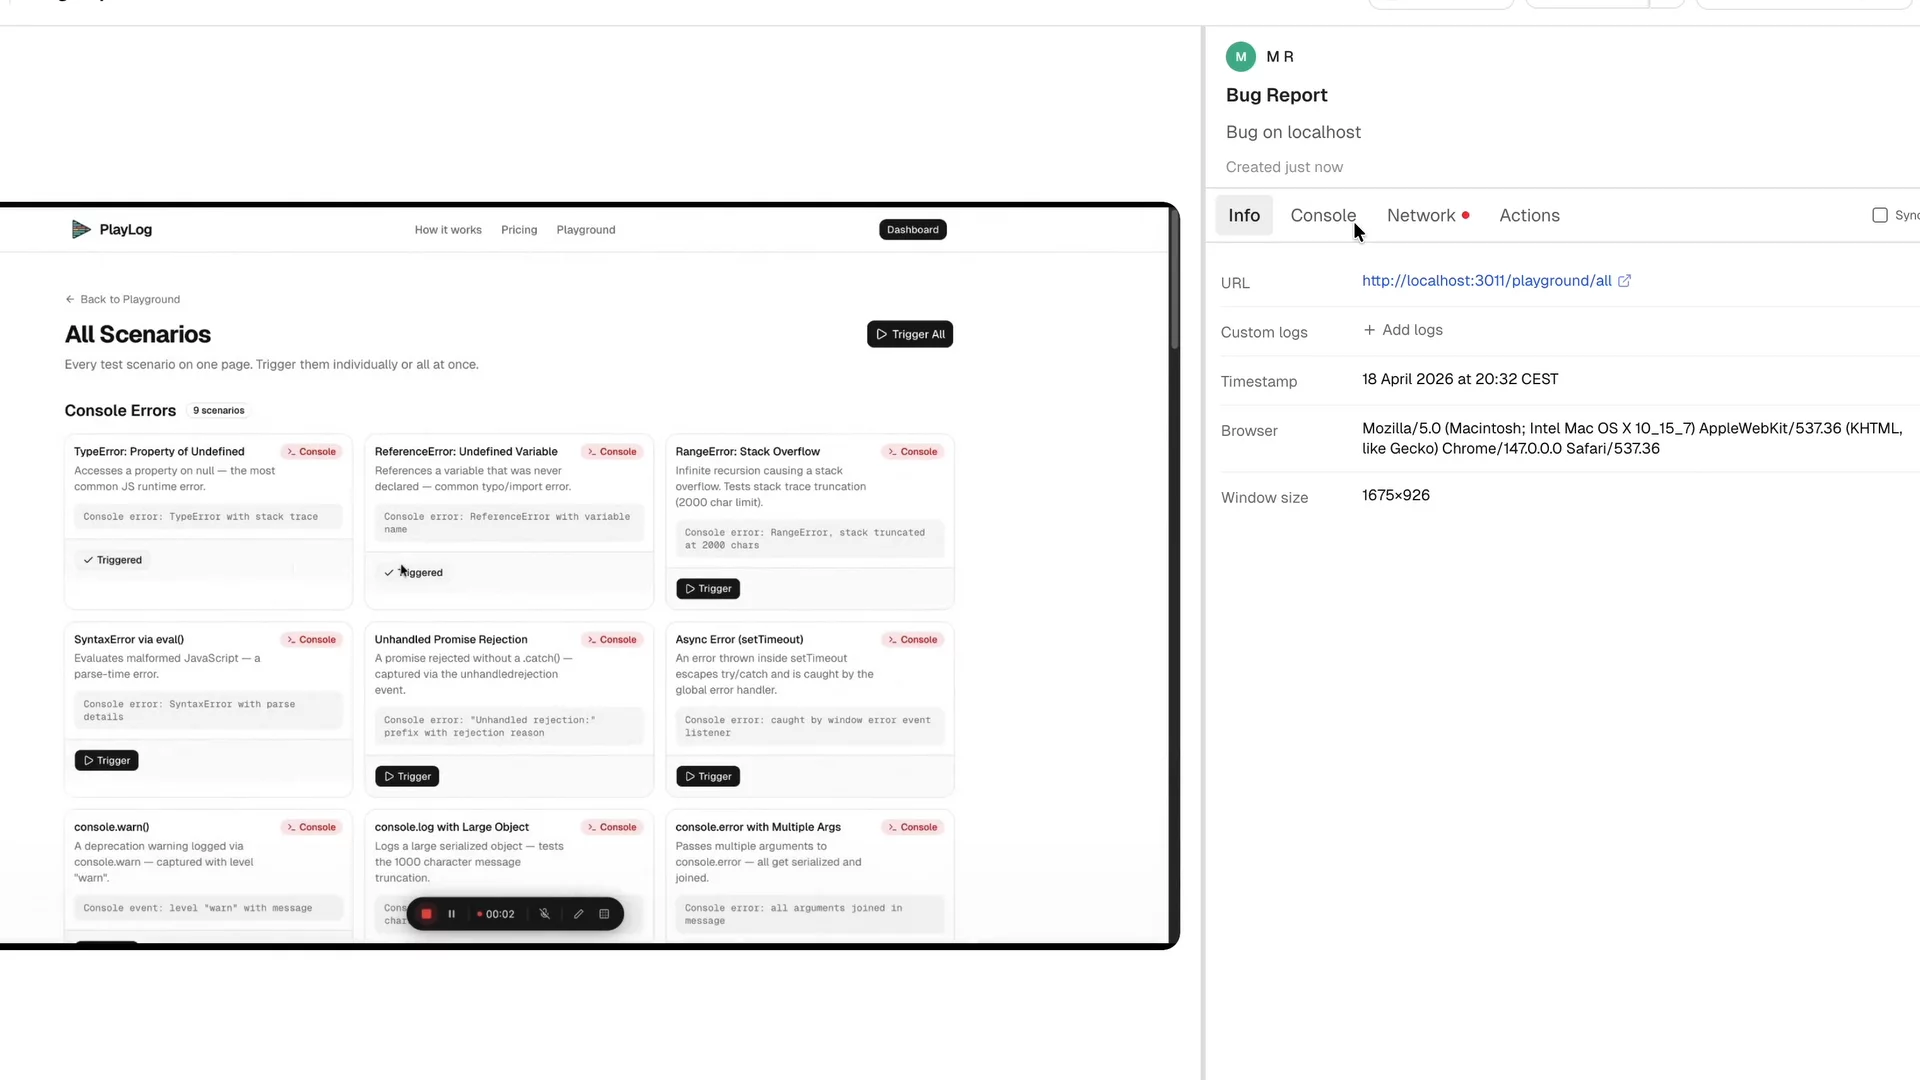Click the 9 scenarios count badge
Screen dimensions: 1920x1080
(218, 411)
